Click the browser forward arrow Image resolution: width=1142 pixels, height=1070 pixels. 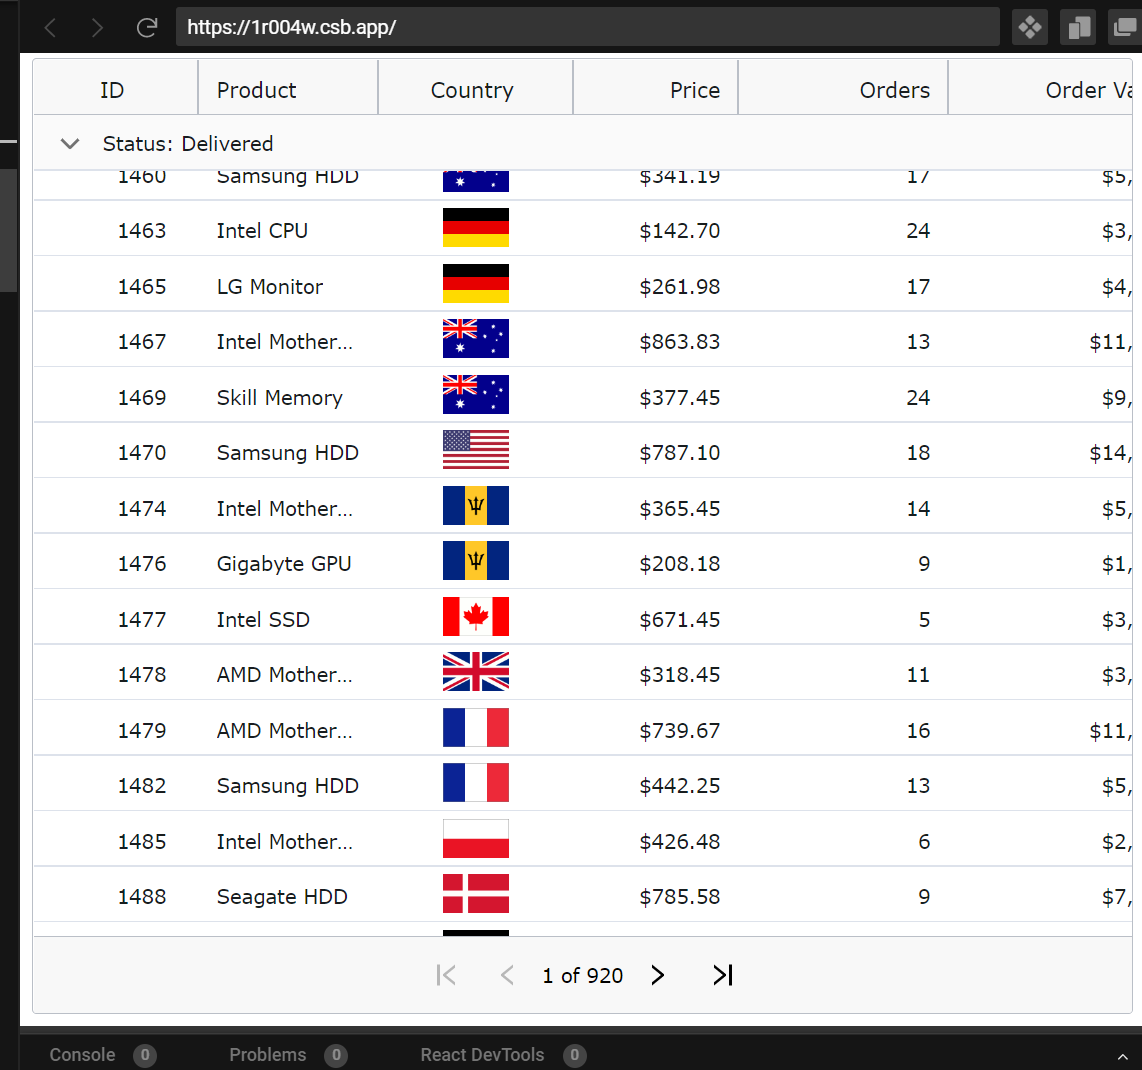(x=97, y=28)
